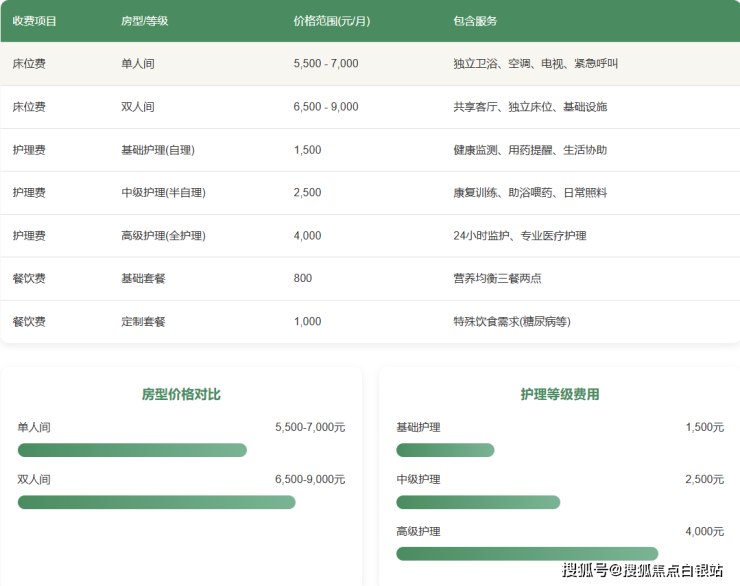Image resolution: width=740 pixels, height=586 pixels.
Task: Click the 2,500元 中级护理 chart bar
Action: (x=478, y=502)
